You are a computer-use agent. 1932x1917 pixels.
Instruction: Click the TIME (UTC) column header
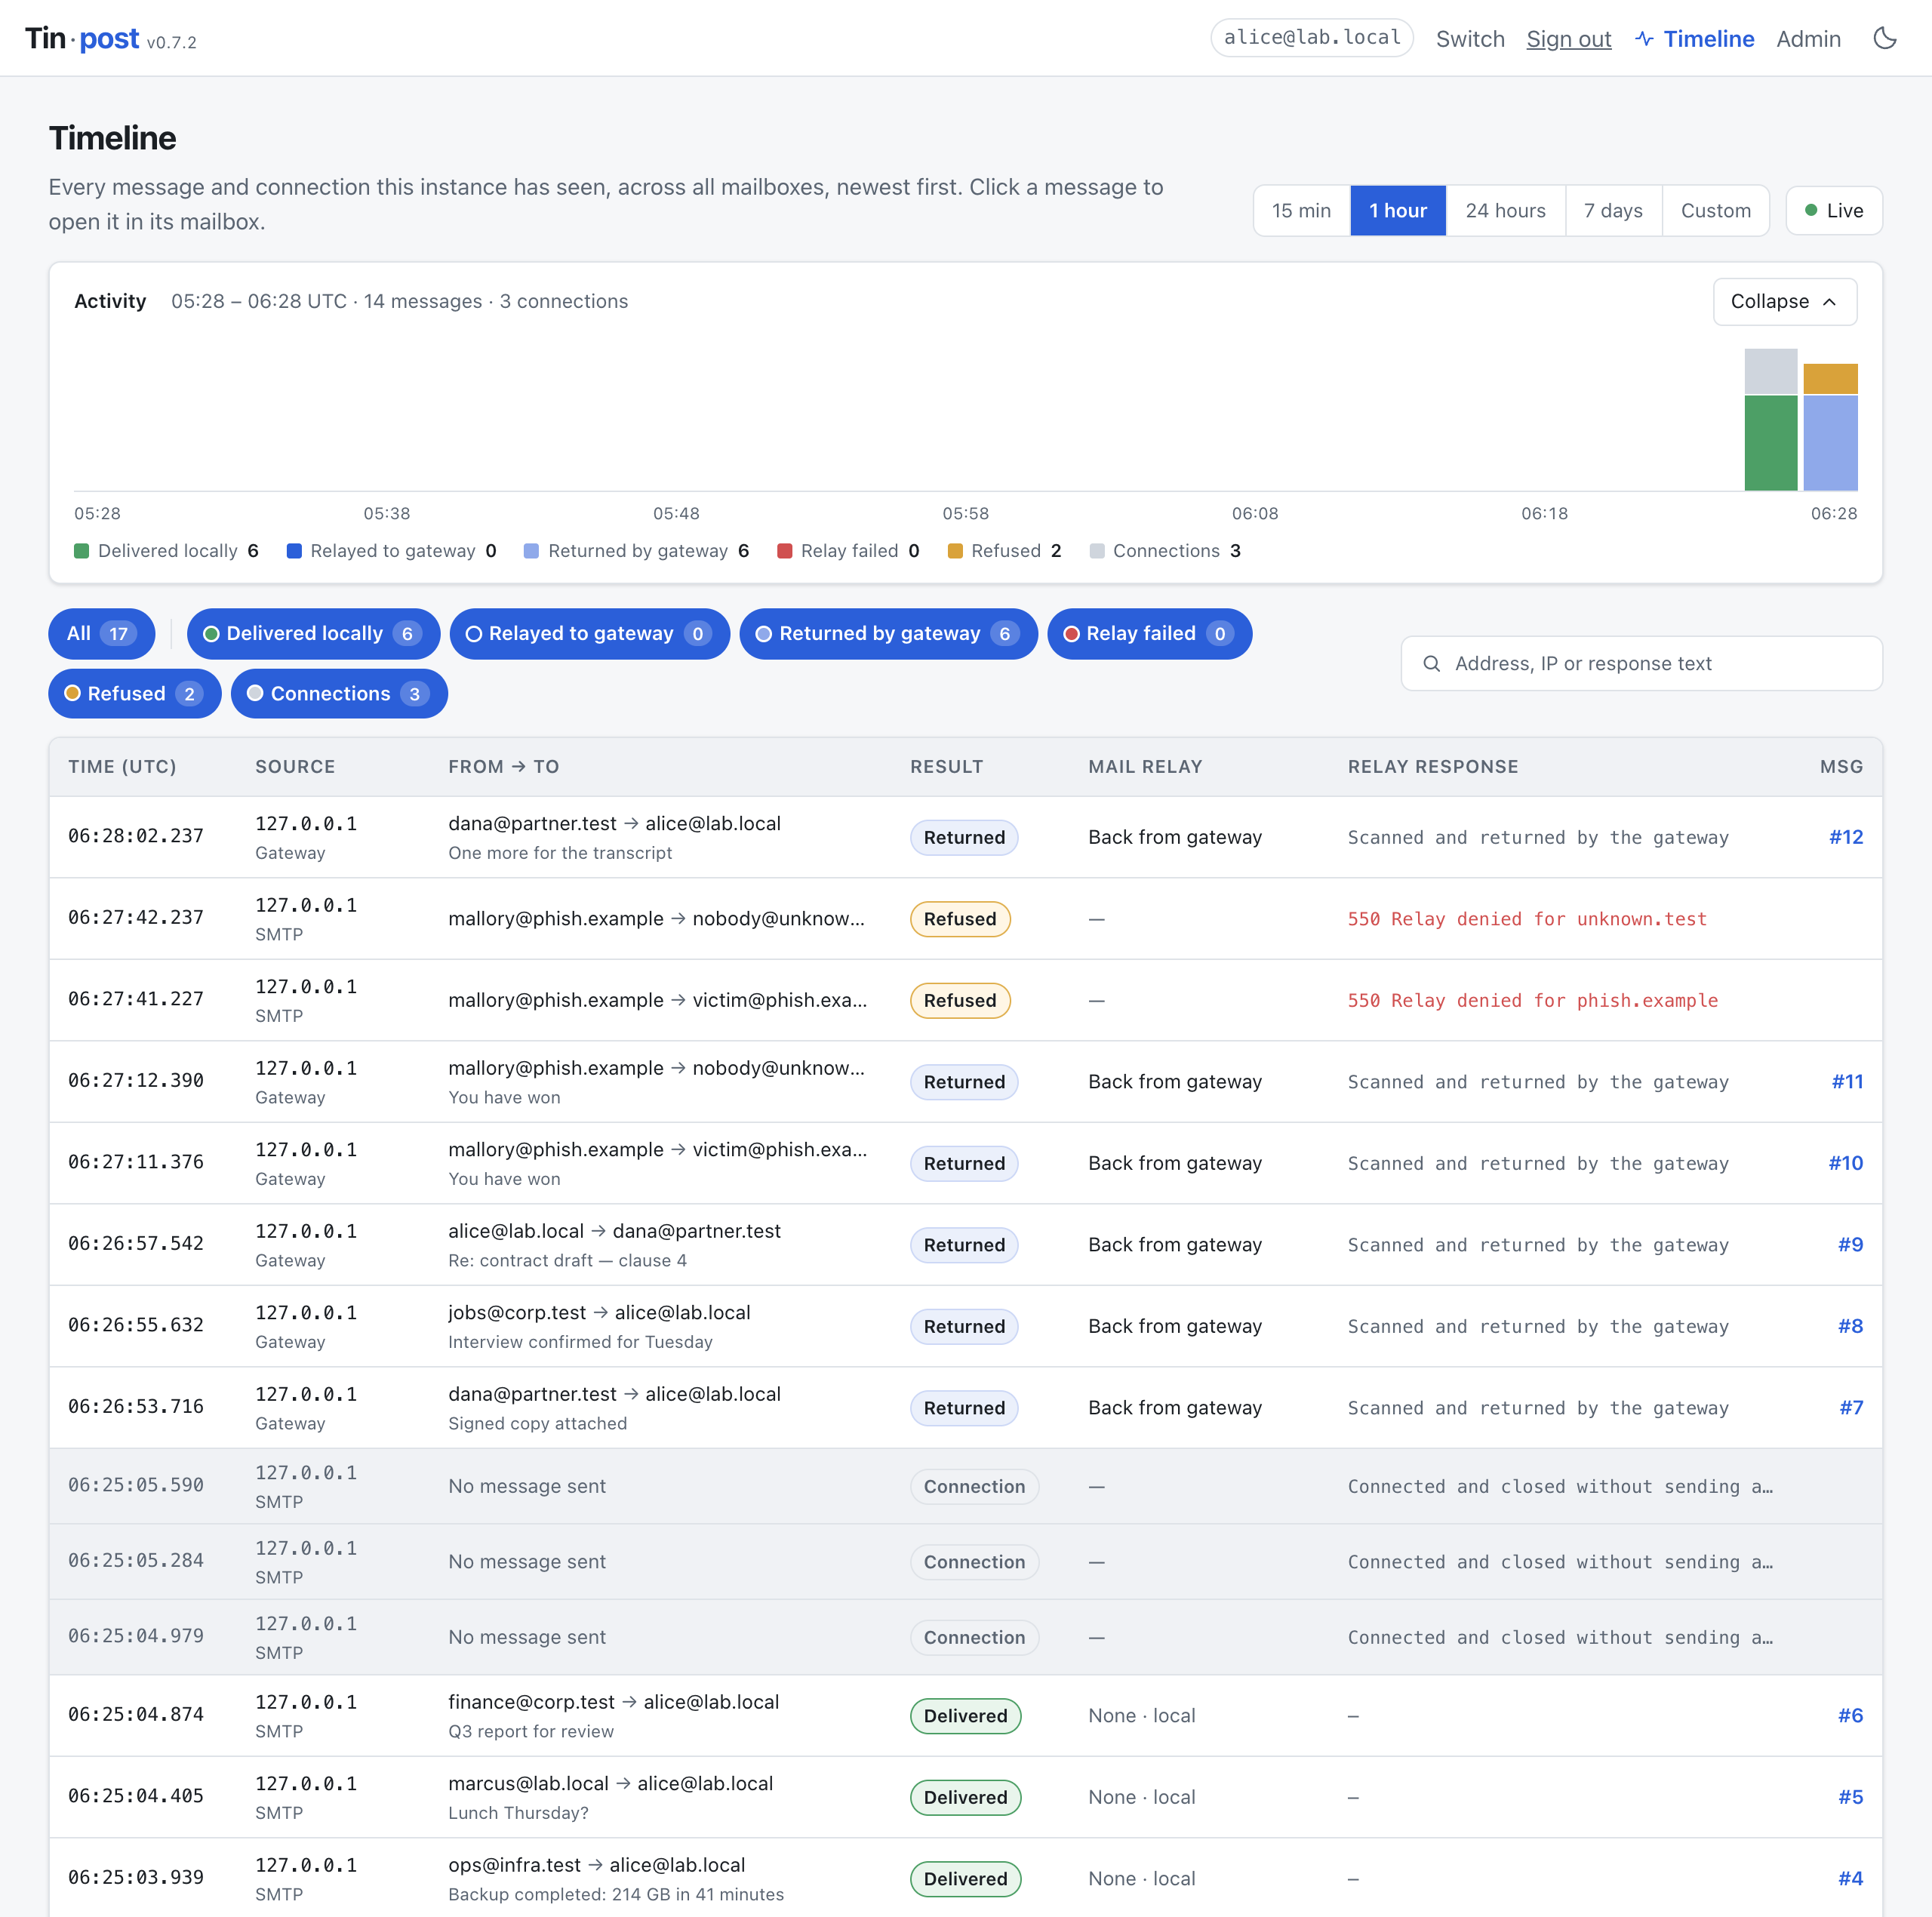point(122,767)
